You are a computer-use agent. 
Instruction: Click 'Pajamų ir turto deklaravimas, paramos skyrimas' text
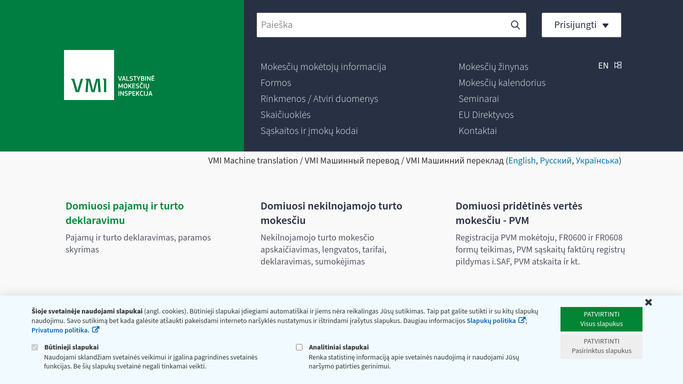click(138, 243)
